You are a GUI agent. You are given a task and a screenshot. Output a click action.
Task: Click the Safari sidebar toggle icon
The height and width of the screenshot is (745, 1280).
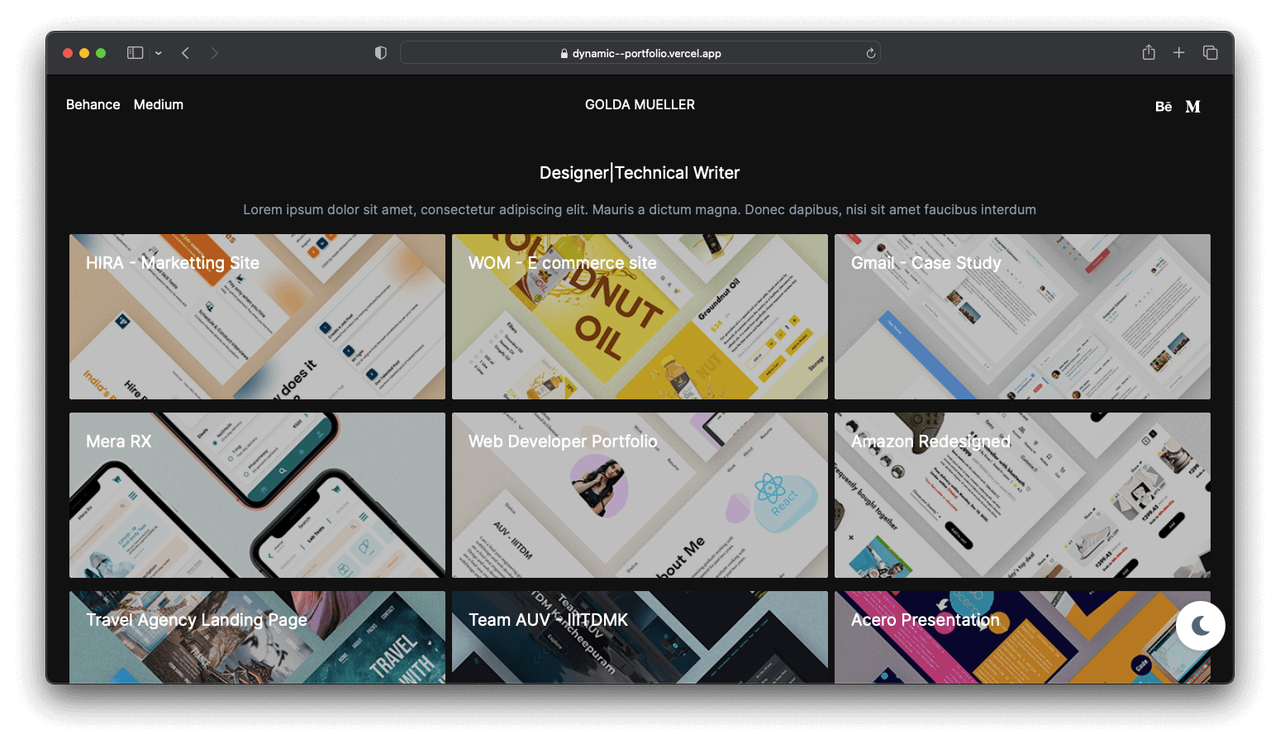tap(135, 53)
